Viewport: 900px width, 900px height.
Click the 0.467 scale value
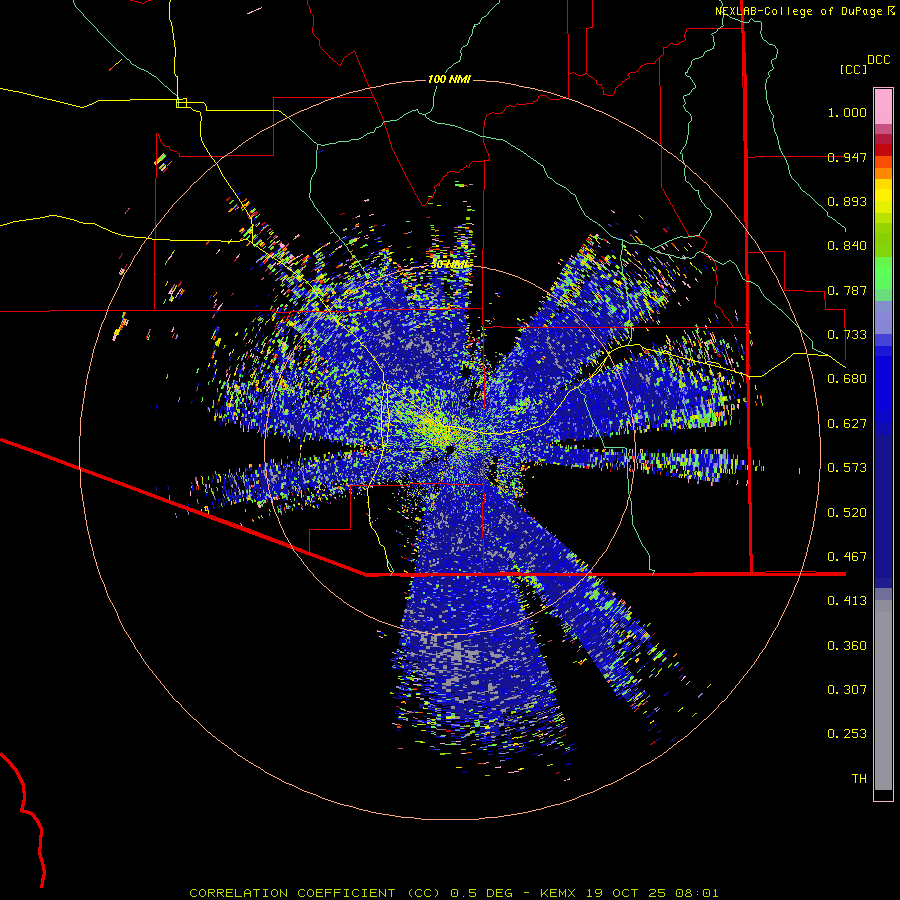(x=847, y=557)
